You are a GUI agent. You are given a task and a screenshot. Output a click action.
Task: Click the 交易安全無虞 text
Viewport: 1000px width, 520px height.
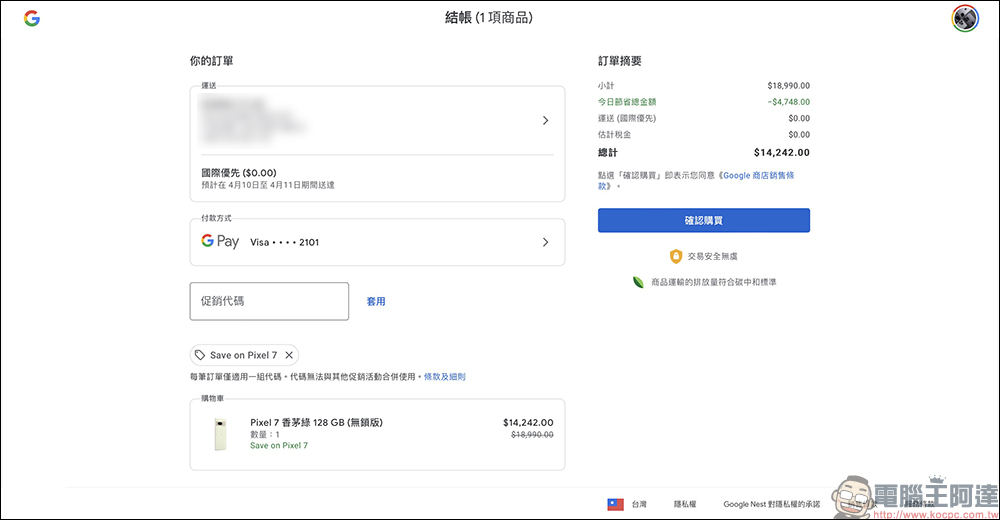(712, 256)
